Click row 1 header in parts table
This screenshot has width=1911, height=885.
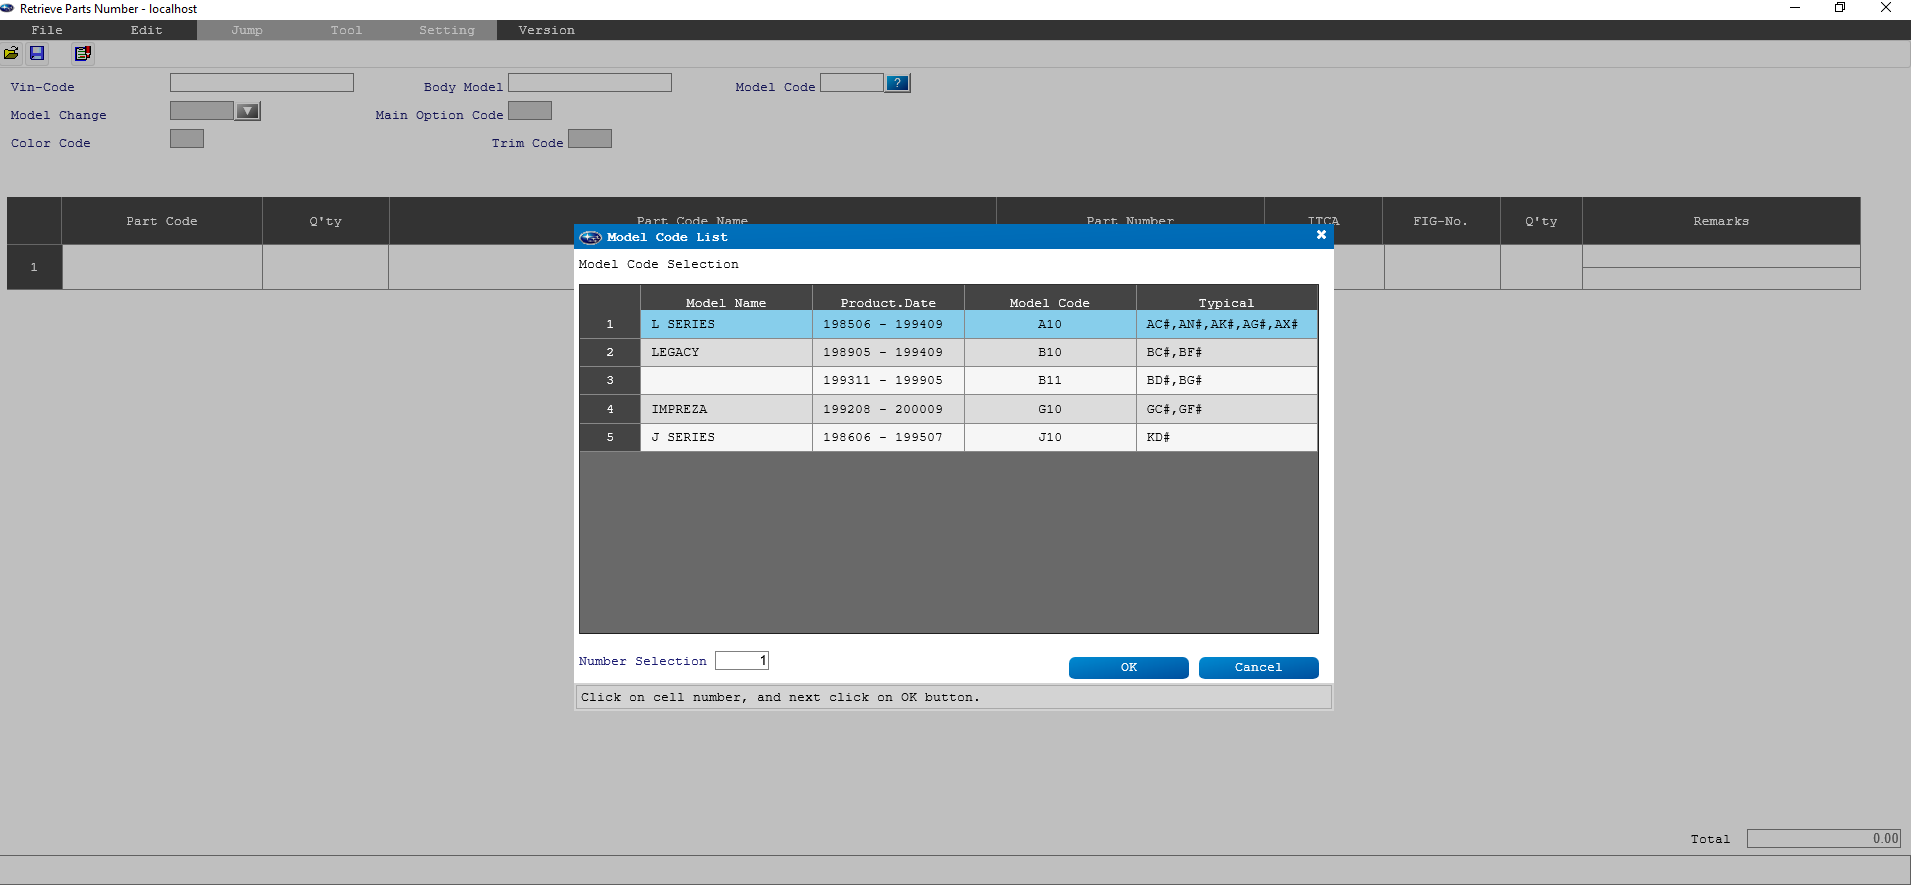point(34,267)
